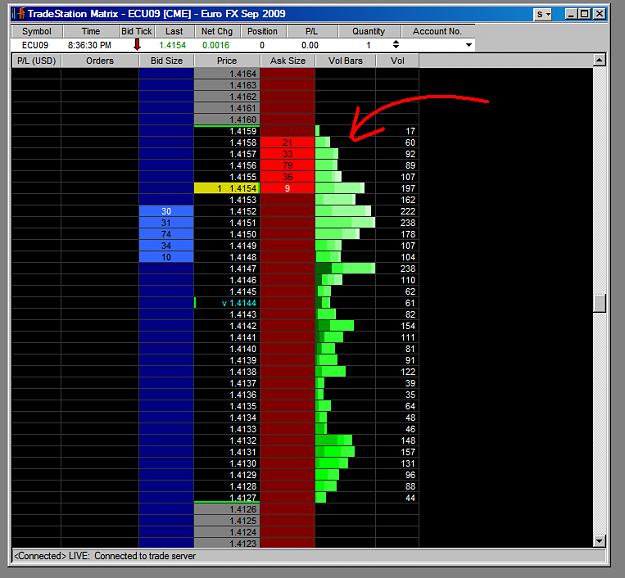The image size is (625, 578).
Task: Click the Net Chg column header
Action: 217,31
